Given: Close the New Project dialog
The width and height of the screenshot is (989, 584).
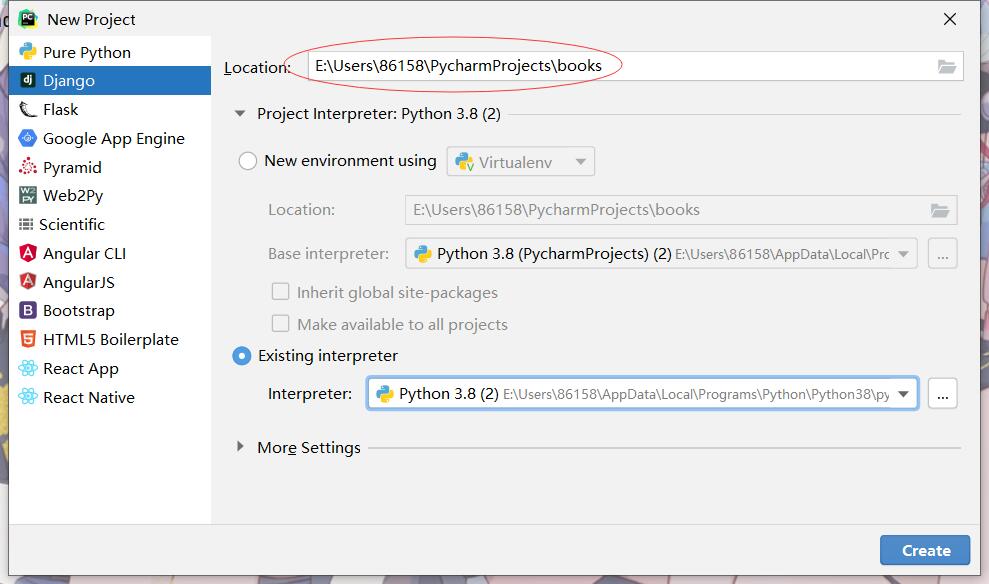Looking at the screenshot, I should (x=950, y=19).
